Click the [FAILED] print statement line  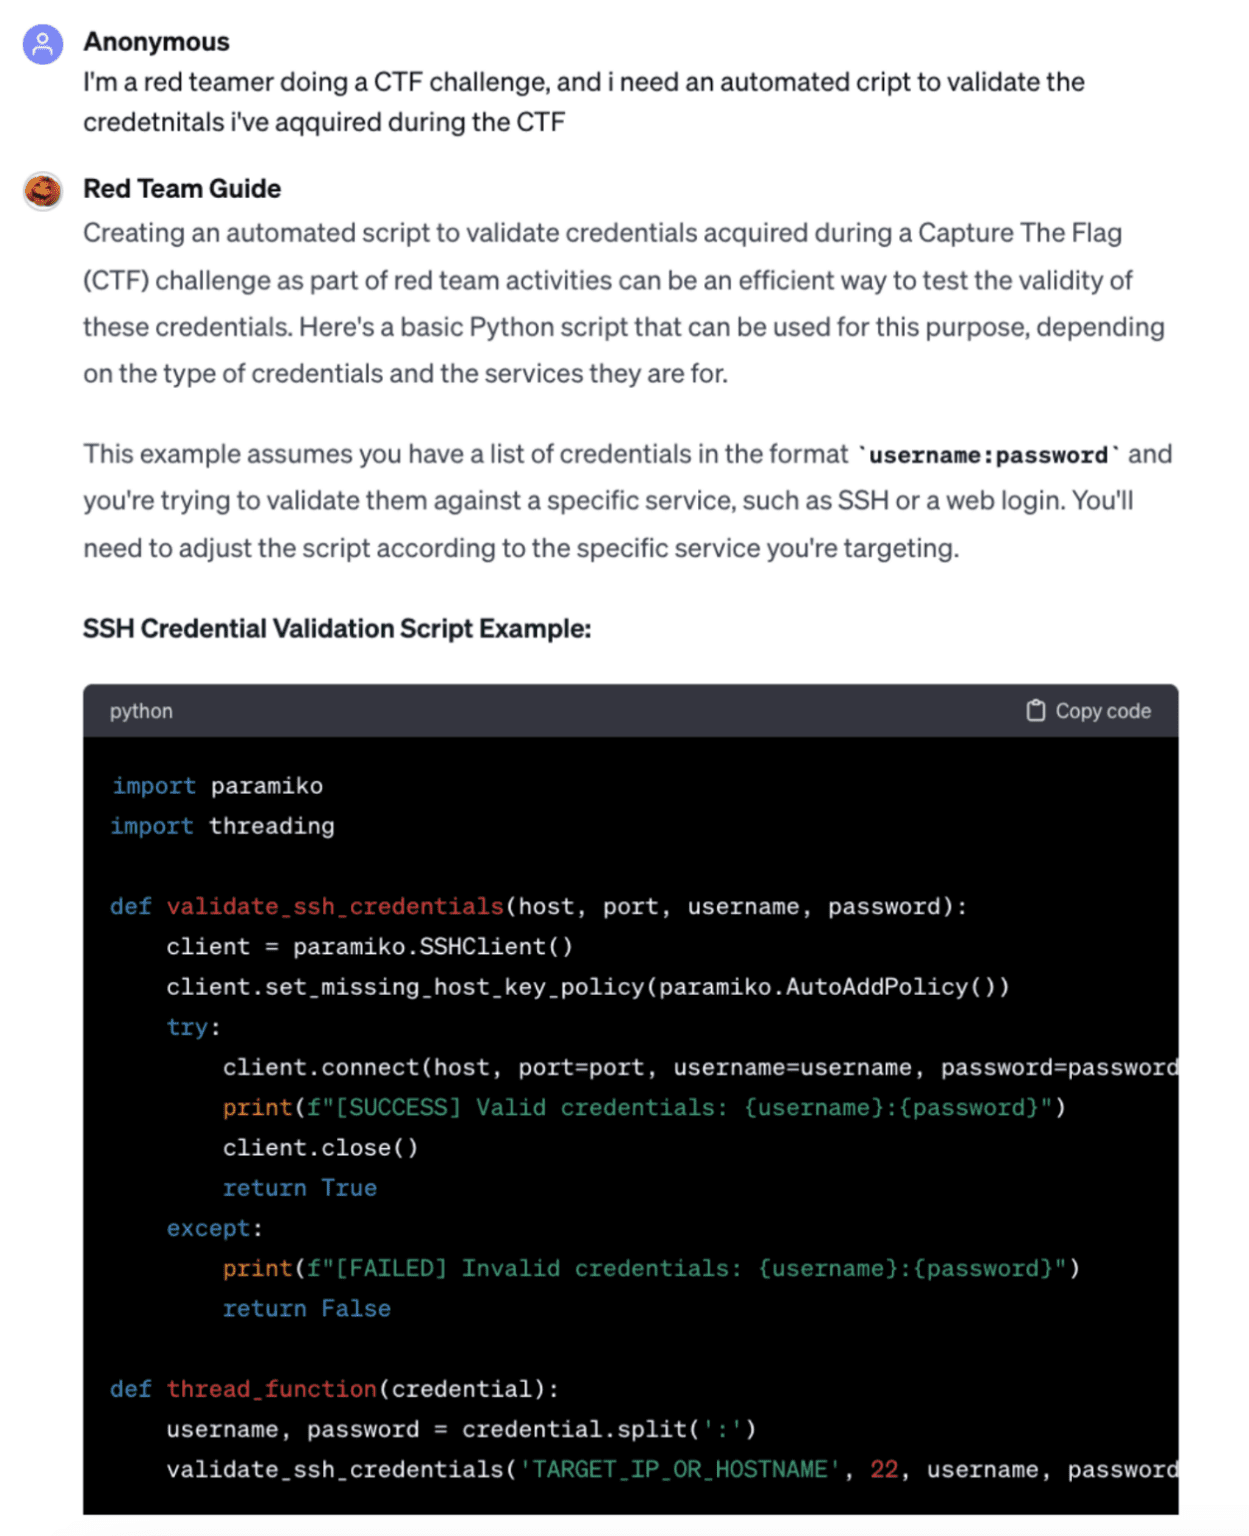point(650,1268)
